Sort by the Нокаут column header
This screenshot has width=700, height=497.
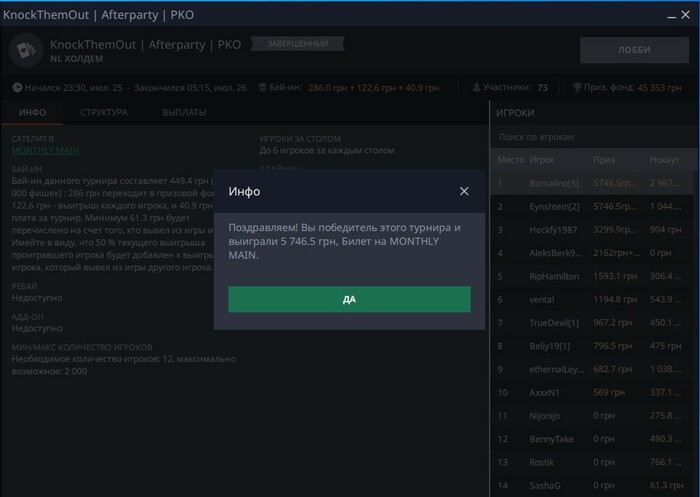tap(664, 159)
